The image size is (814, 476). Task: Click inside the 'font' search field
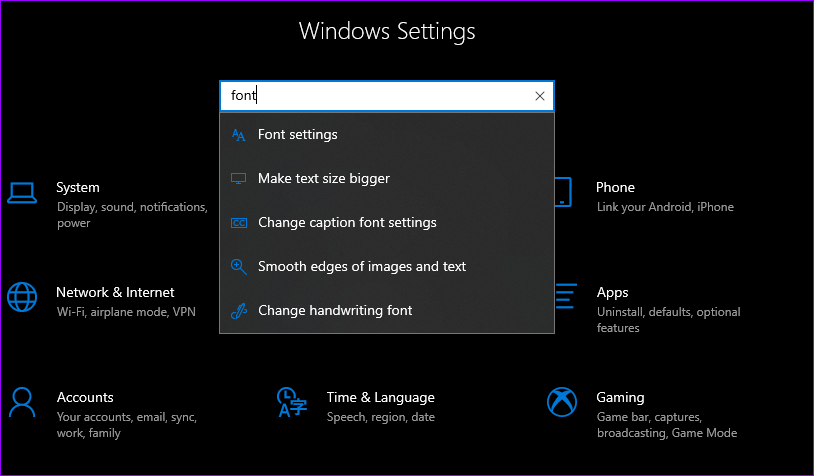tap(380, 96)
